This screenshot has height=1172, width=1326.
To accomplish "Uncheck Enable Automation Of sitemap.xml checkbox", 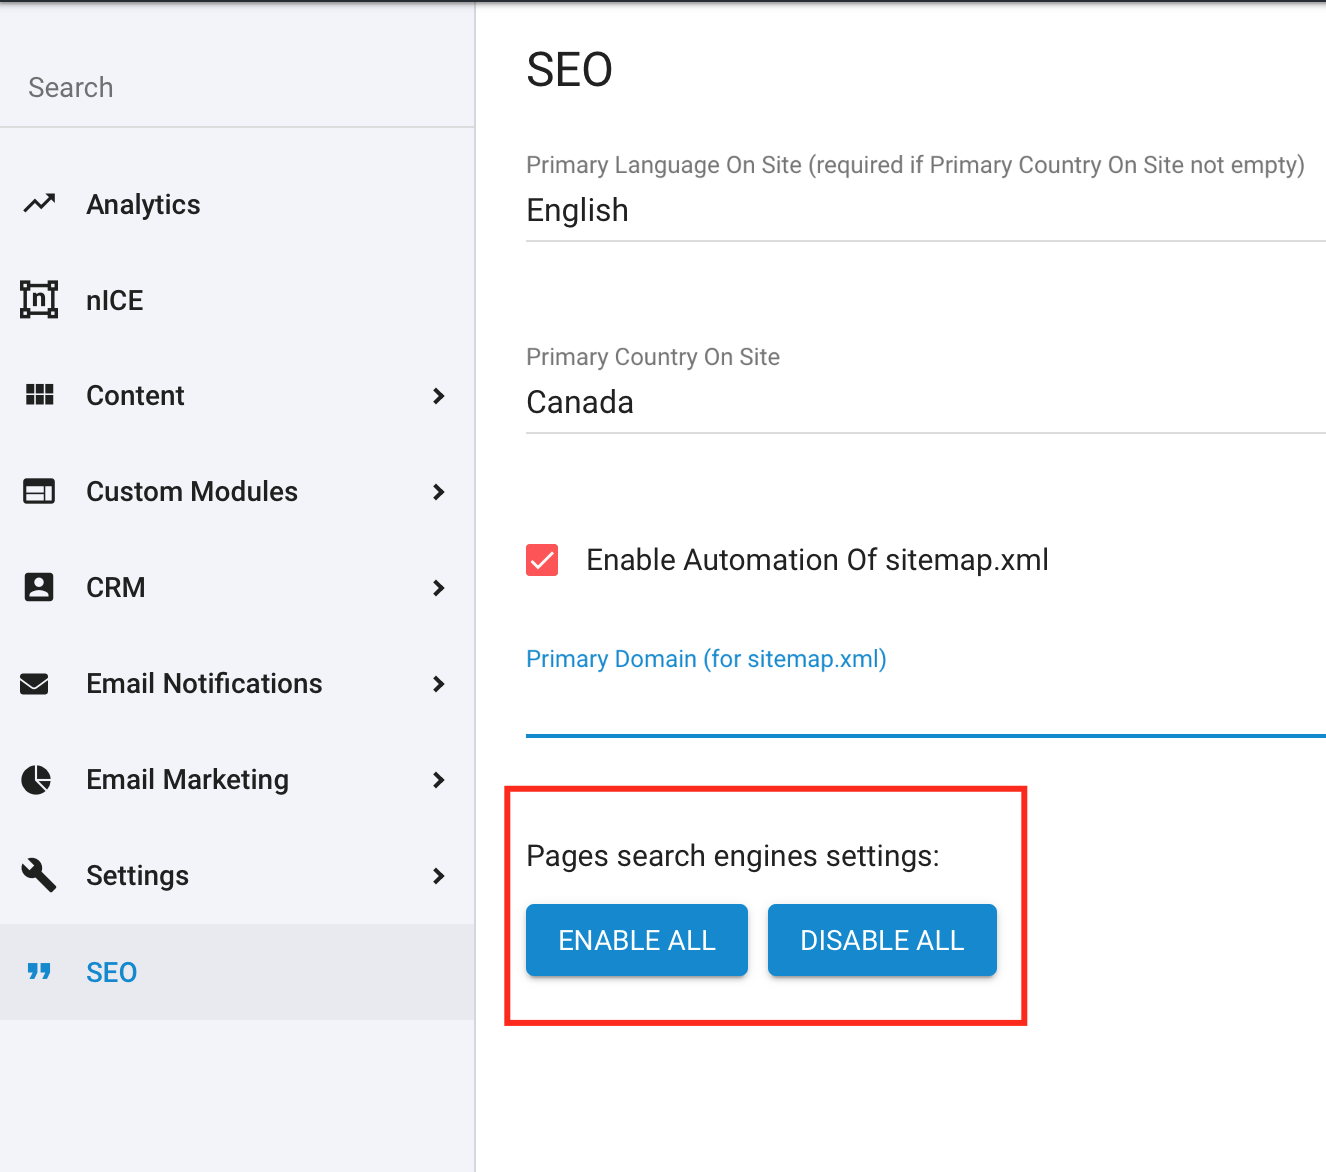I will pyautogui.click(x=542, y=560).
